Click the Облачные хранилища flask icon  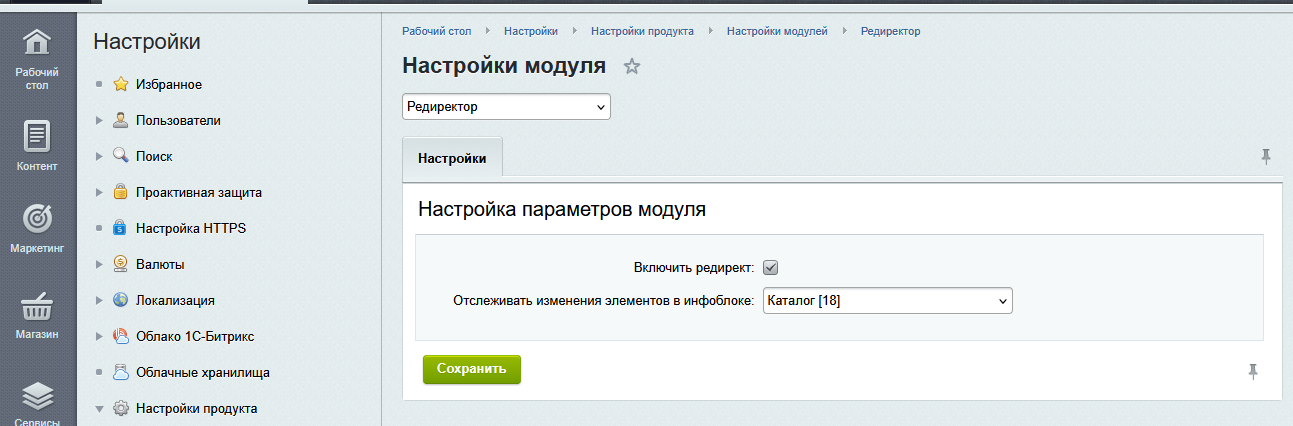[x=120, y=372]
